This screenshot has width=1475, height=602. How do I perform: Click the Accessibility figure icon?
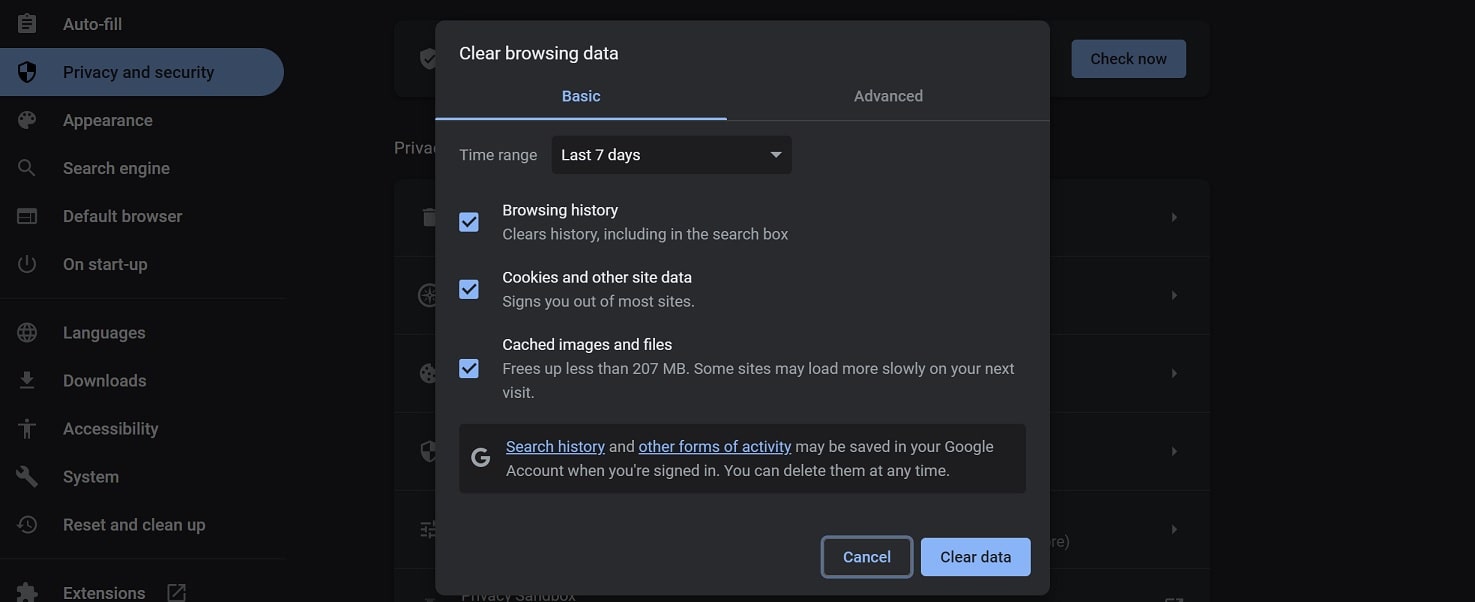[27, 429]
